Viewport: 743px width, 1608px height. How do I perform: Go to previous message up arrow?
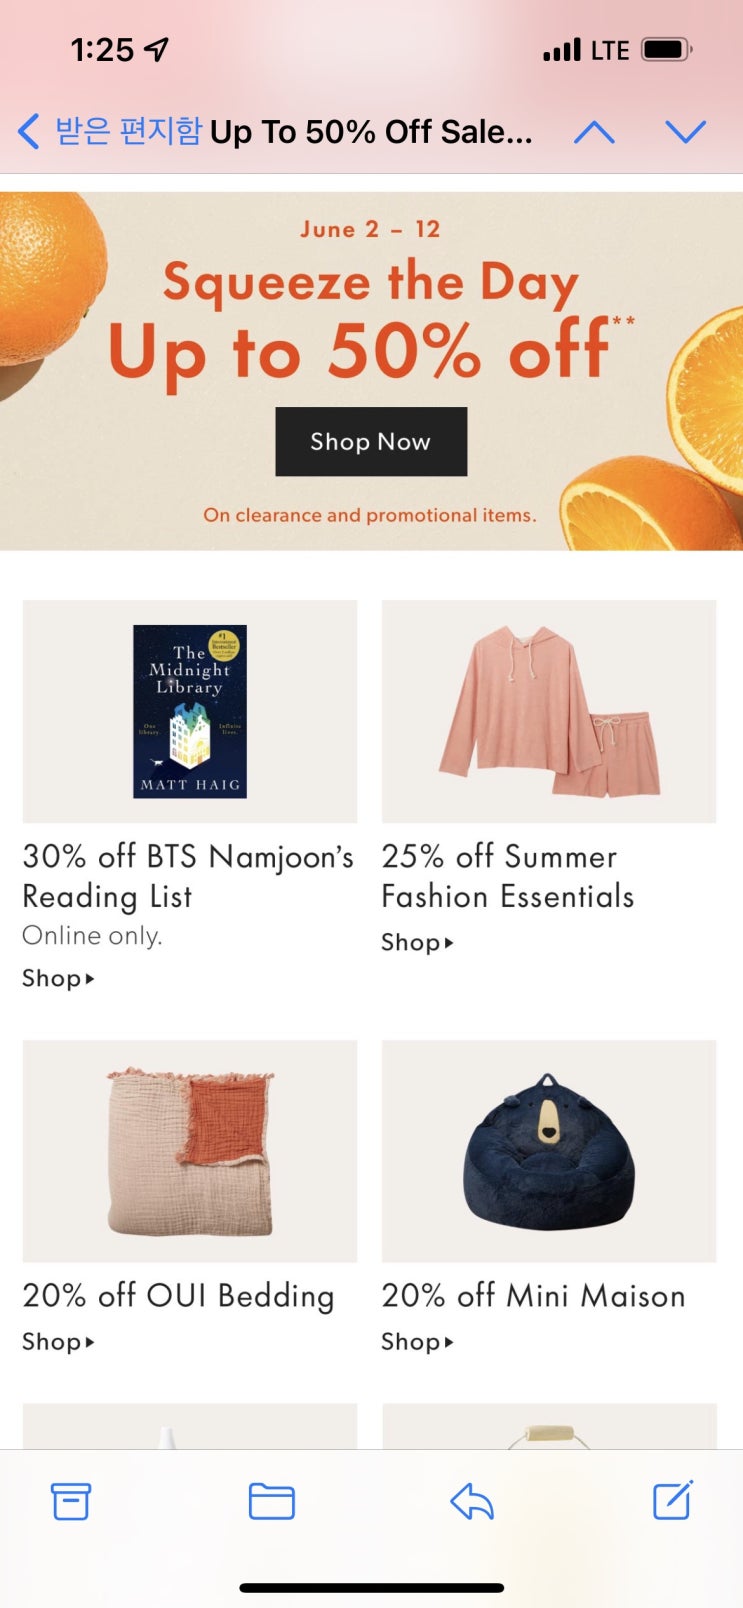(x=594, y=132)
